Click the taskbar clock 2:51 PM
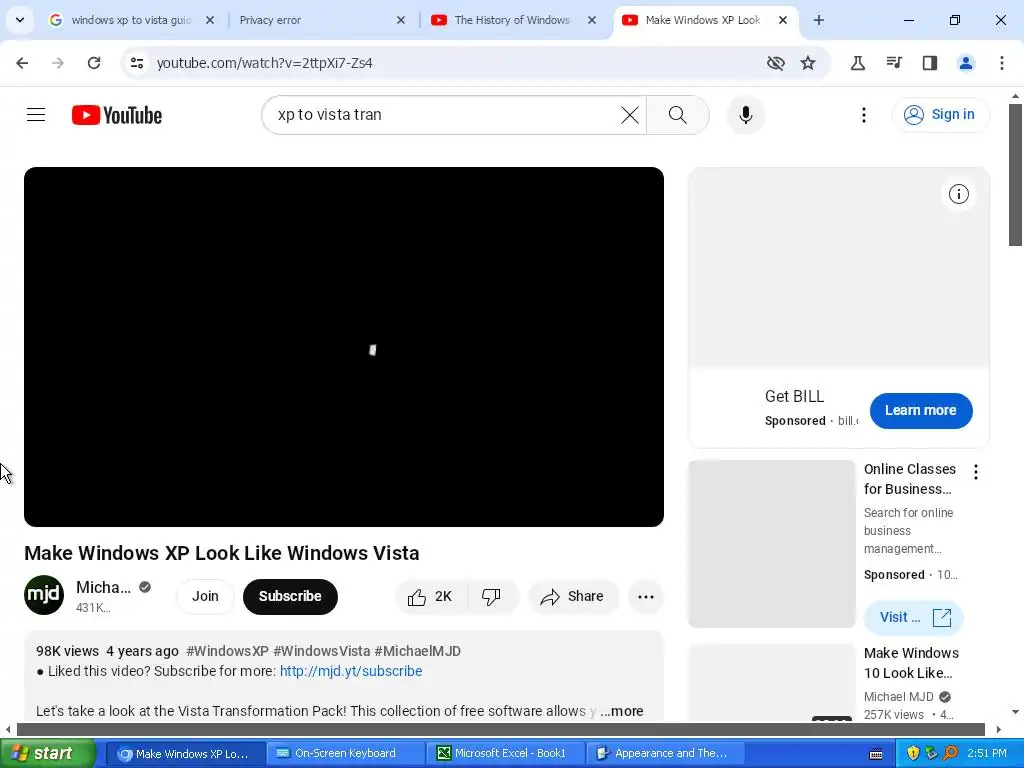 point(987,754)
